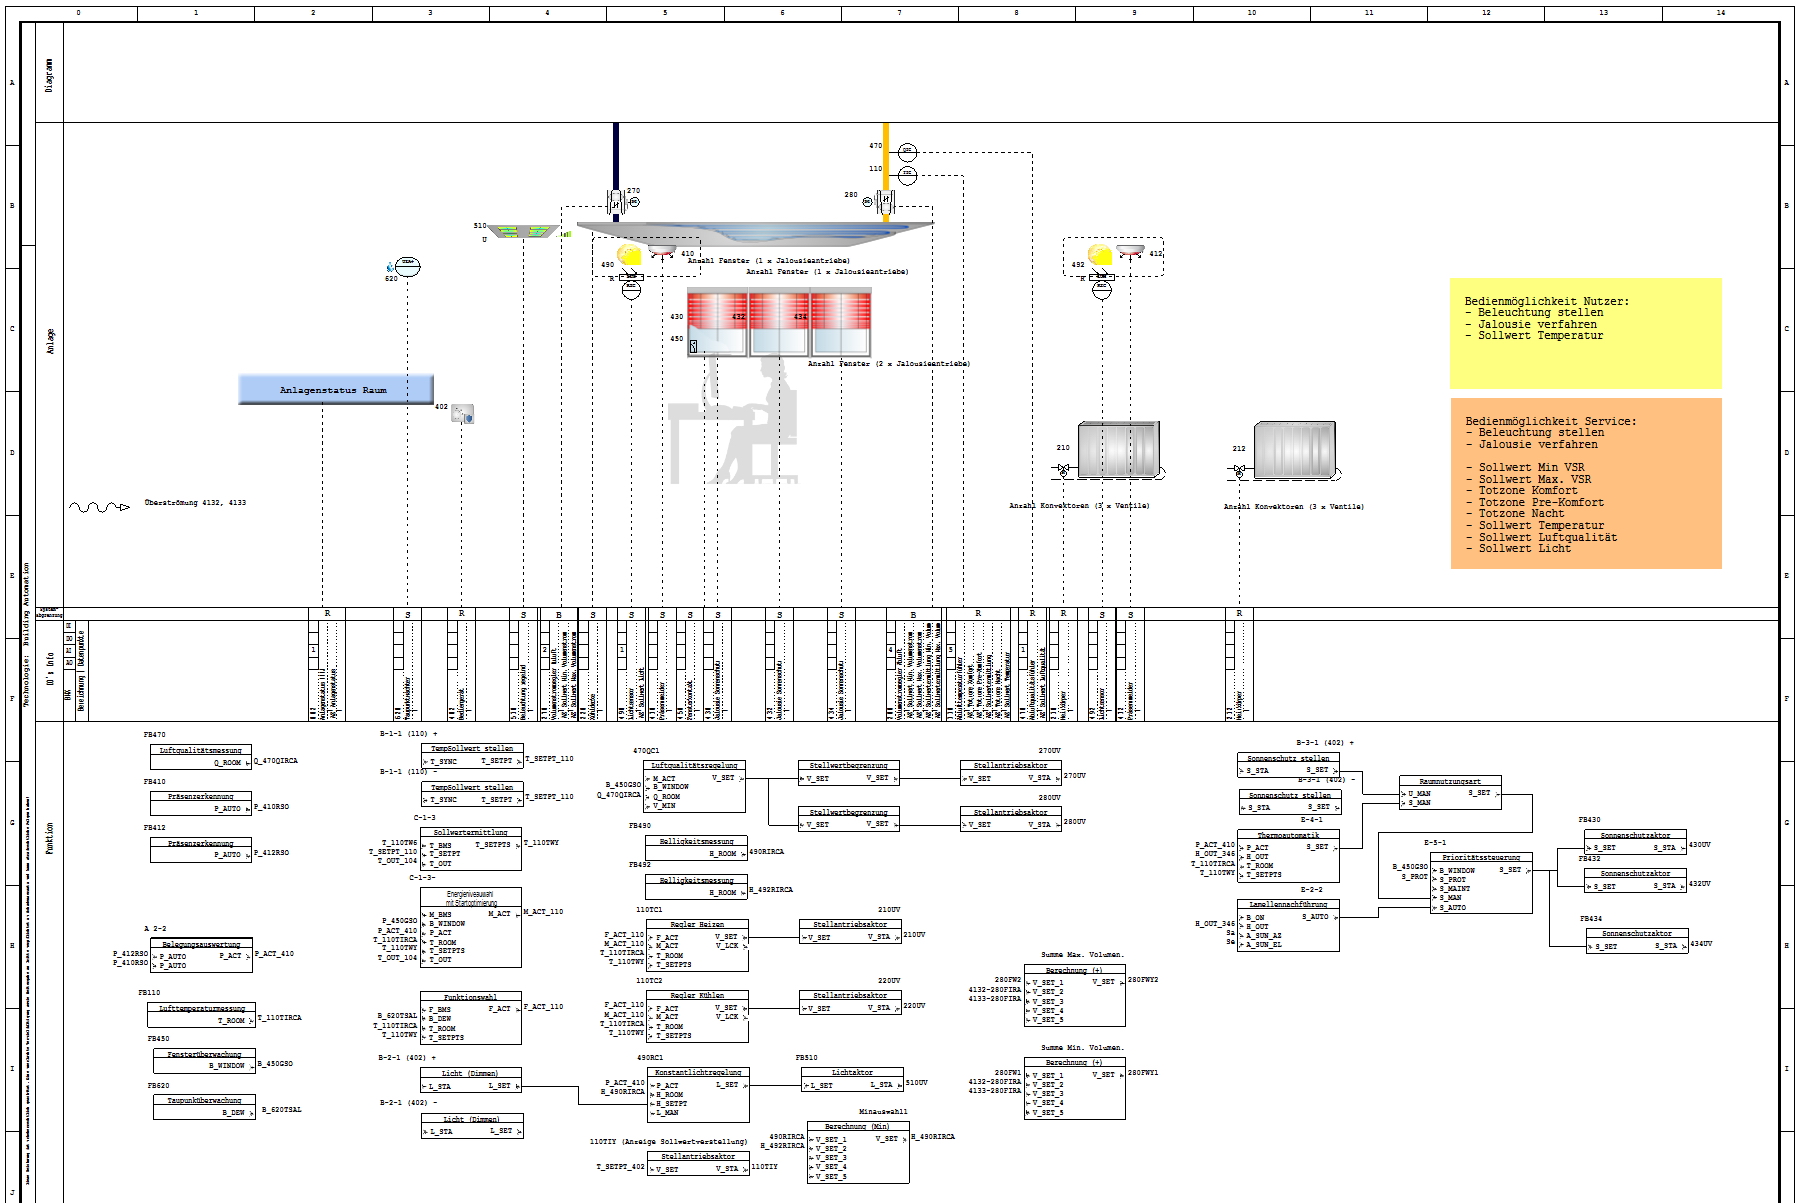Image resolution: width=1801 pixels, height=1203 pixels.
Task: Select Stellantriebsaktor block for 270UV
Action: 1011,772
